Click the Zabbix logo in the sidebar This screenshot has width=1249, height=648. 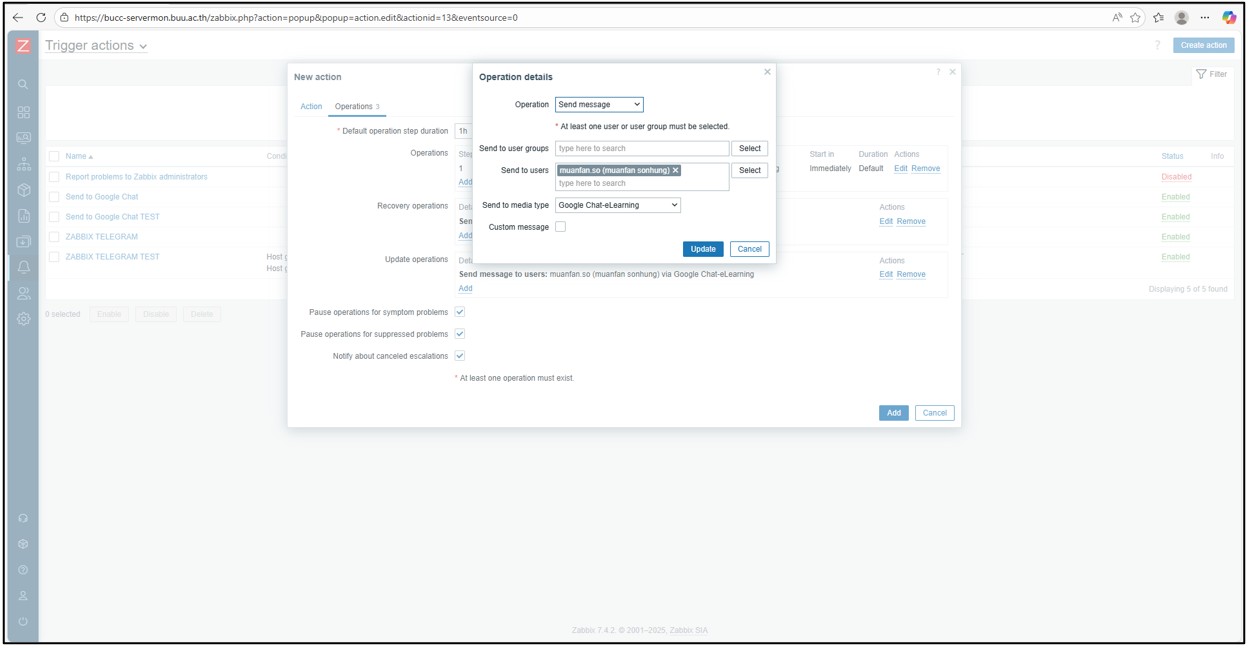click(x=23, y=46)
